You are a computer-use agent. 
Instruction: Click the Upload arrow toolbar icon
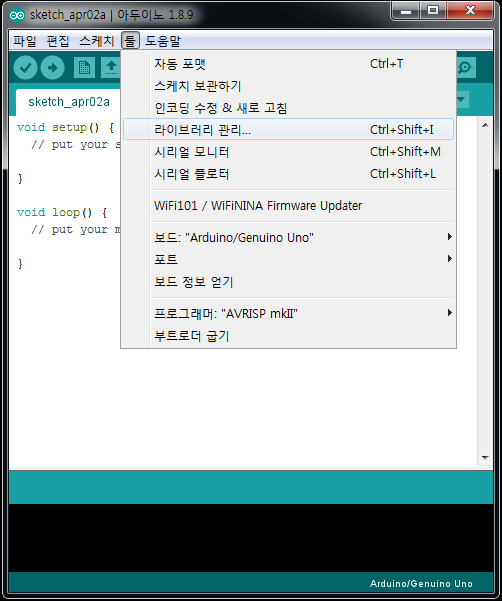coord(52,68)
